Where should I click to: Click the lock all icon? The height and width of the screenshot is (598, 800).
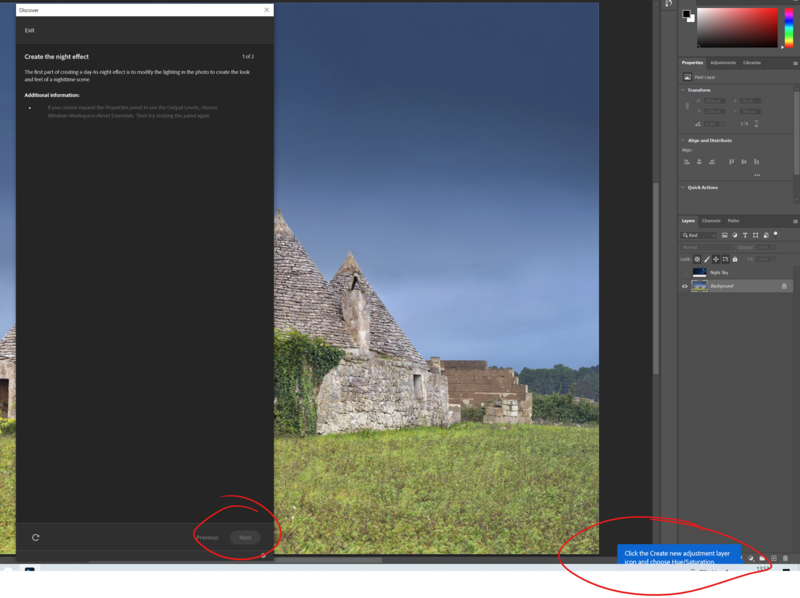pos(735,259)
